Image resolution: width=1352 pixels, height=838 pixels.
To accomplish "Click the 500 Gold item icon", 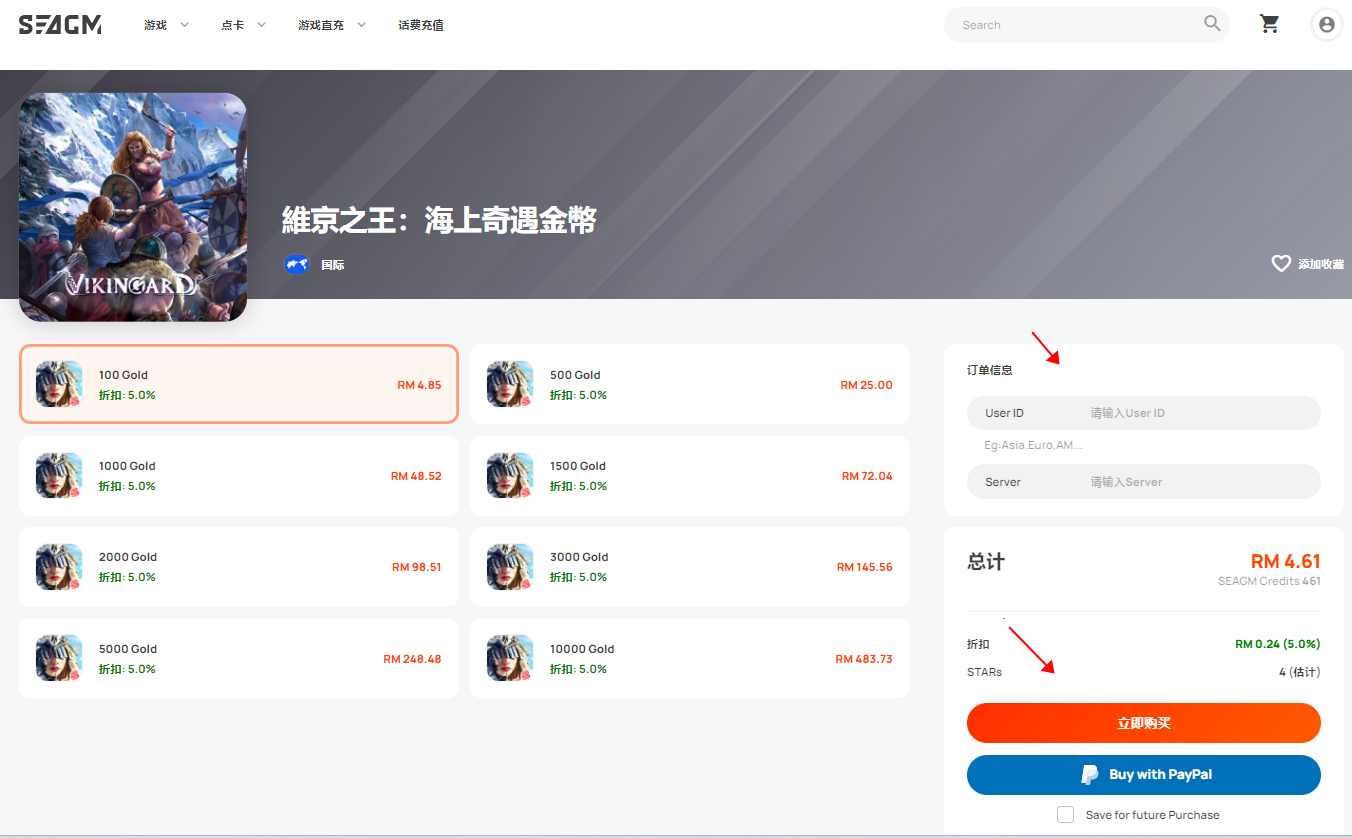I will (x=510, y=384).
